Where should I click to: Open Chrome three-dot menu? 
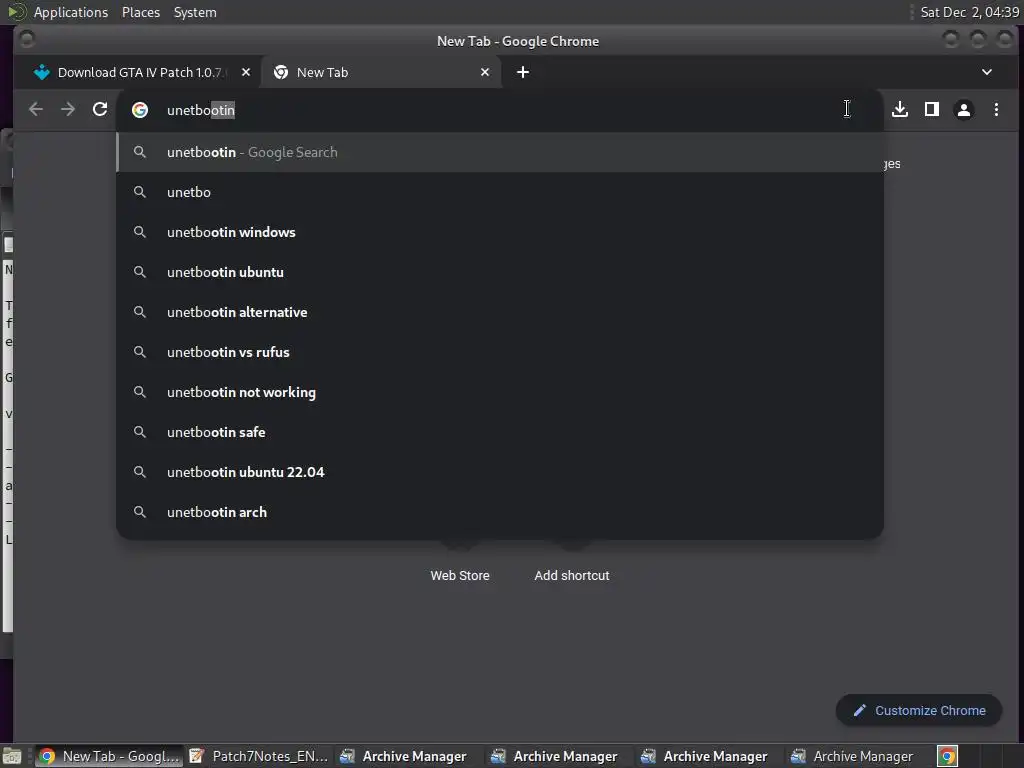[x=996, y=109]
